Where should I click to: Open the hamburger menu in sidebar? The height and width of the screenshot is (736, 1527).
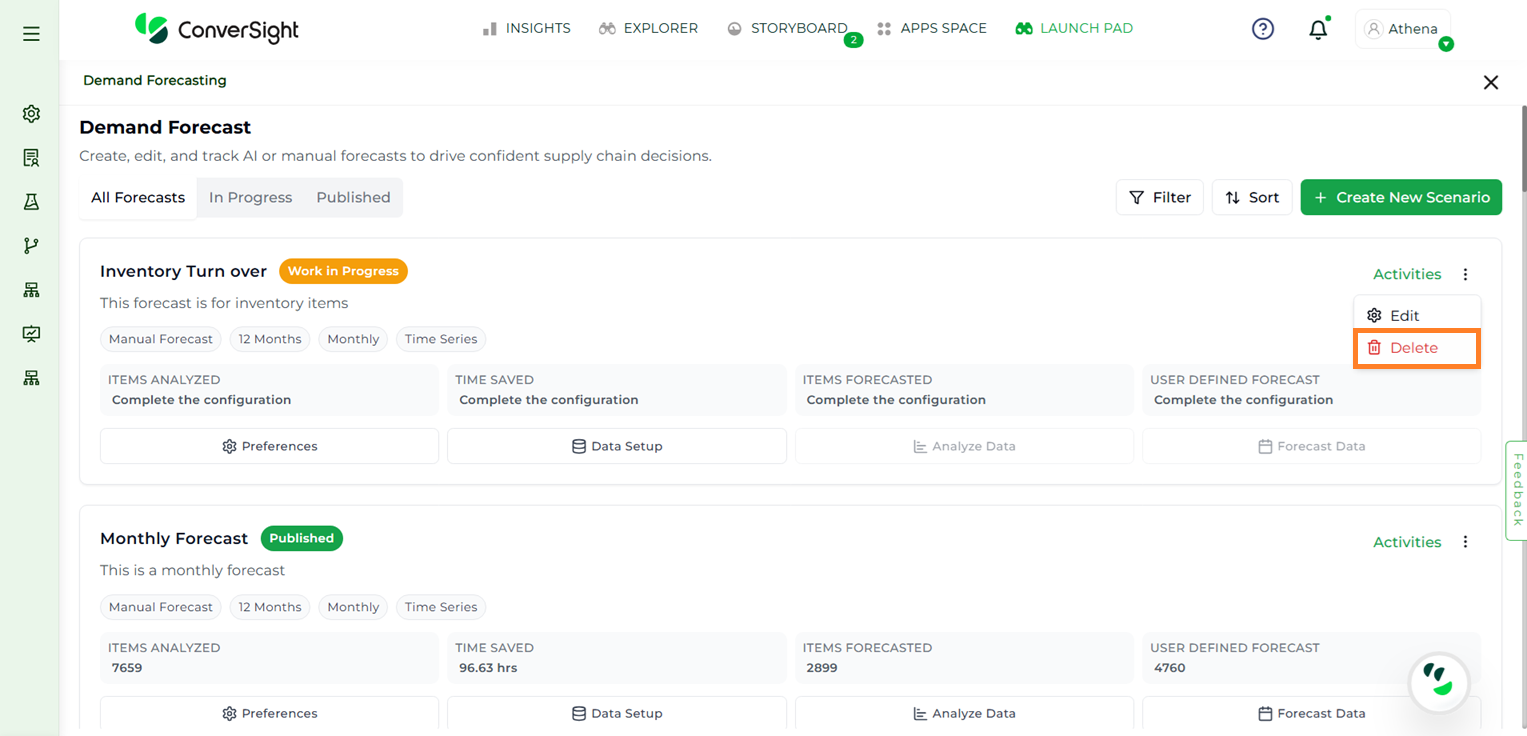pyautogui.click(x=31, y=34)
